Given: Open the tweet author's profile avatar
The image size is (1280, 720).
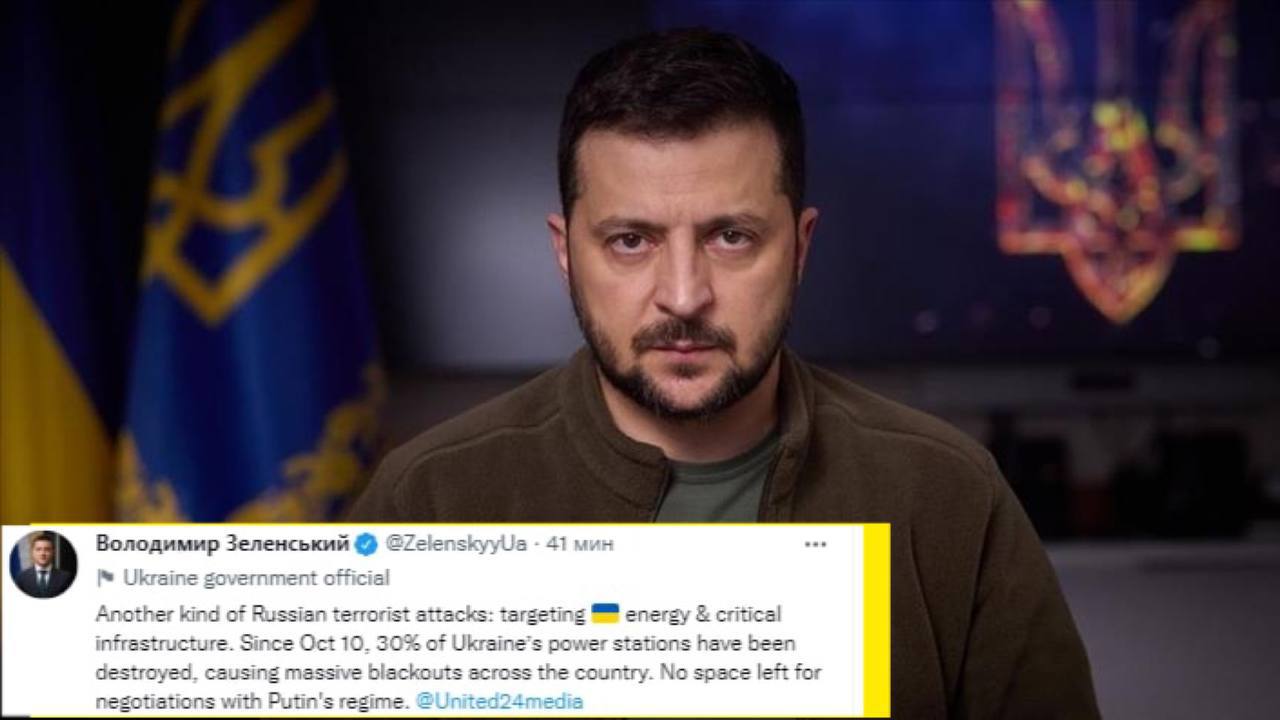Looking at the screenshot, I should coord(43,565).
